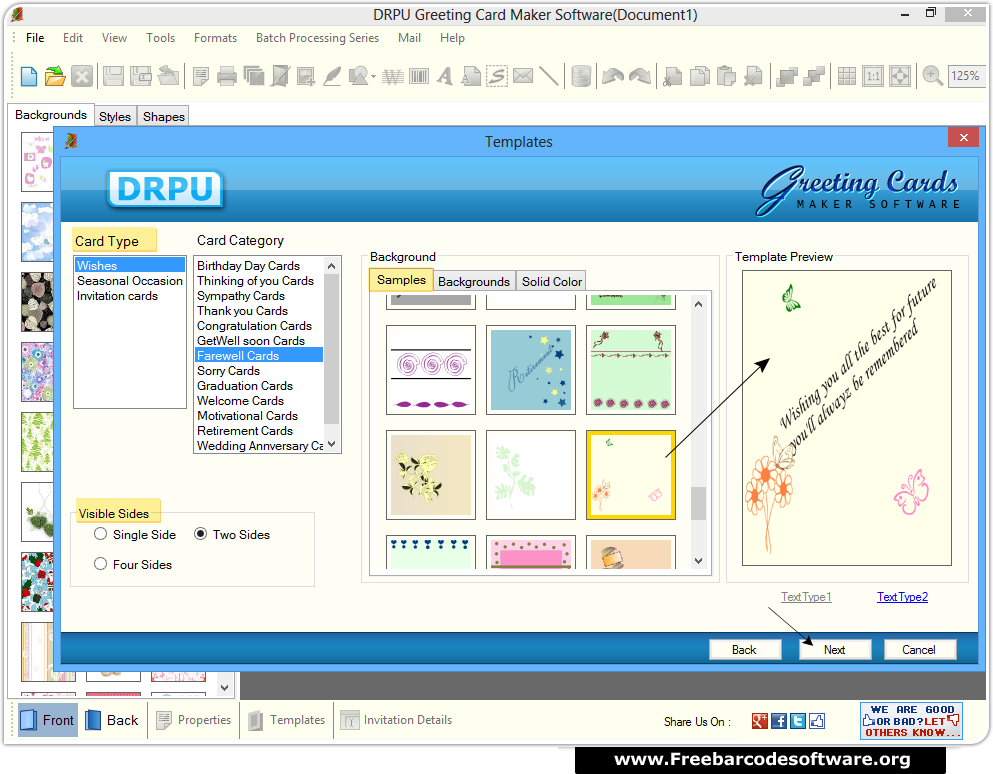Open the Formats menu
This screenshot has width=993, height=774.
(x=215, y=38)
